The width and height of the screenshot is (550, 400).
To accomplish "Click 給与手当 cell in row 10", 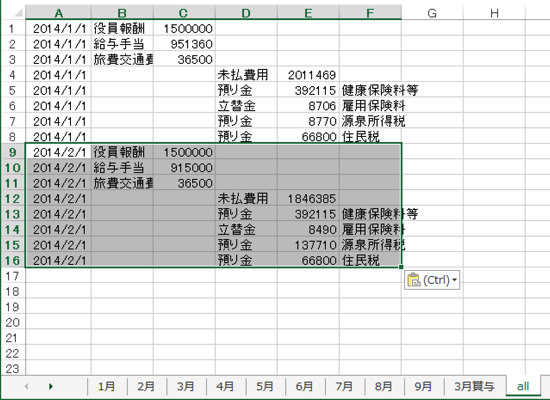I will [122, 168].
